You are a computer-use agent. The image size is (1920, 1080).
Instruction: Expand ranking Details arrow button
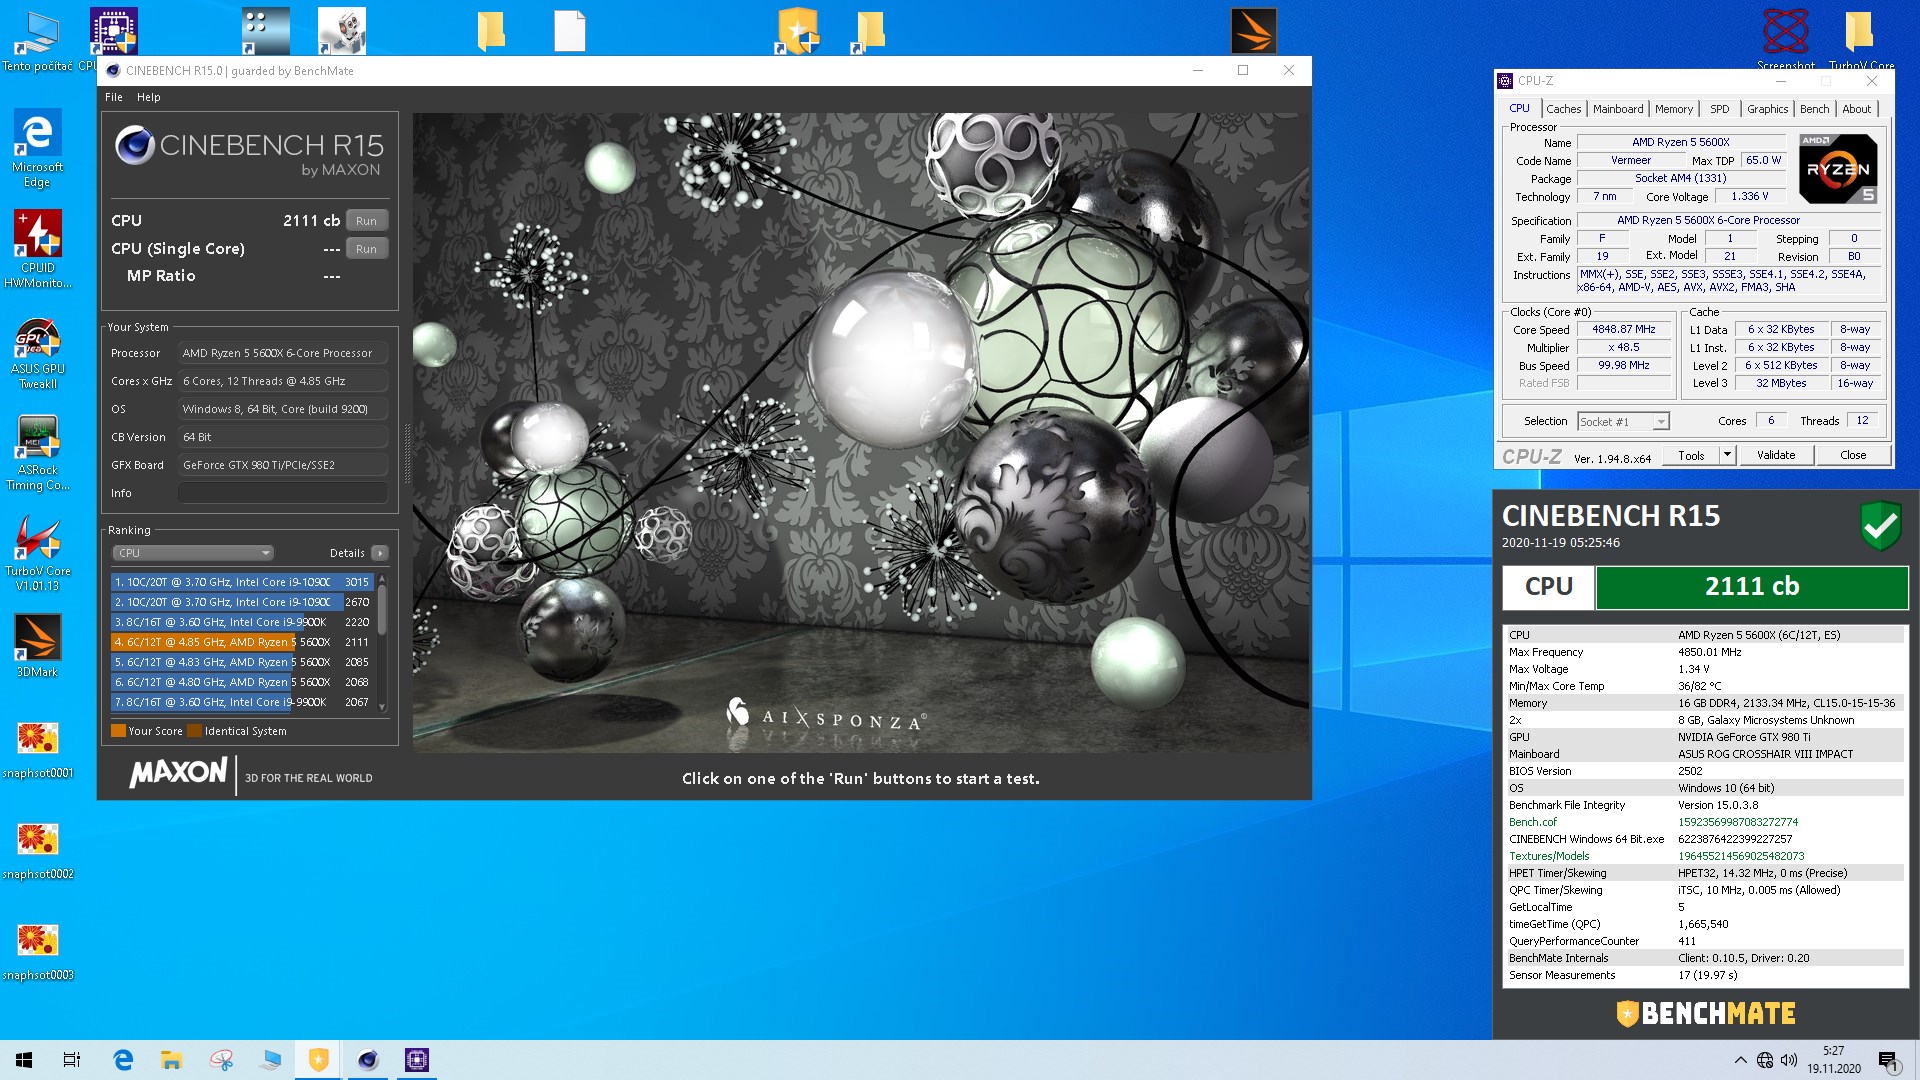(x=380, y=553)
